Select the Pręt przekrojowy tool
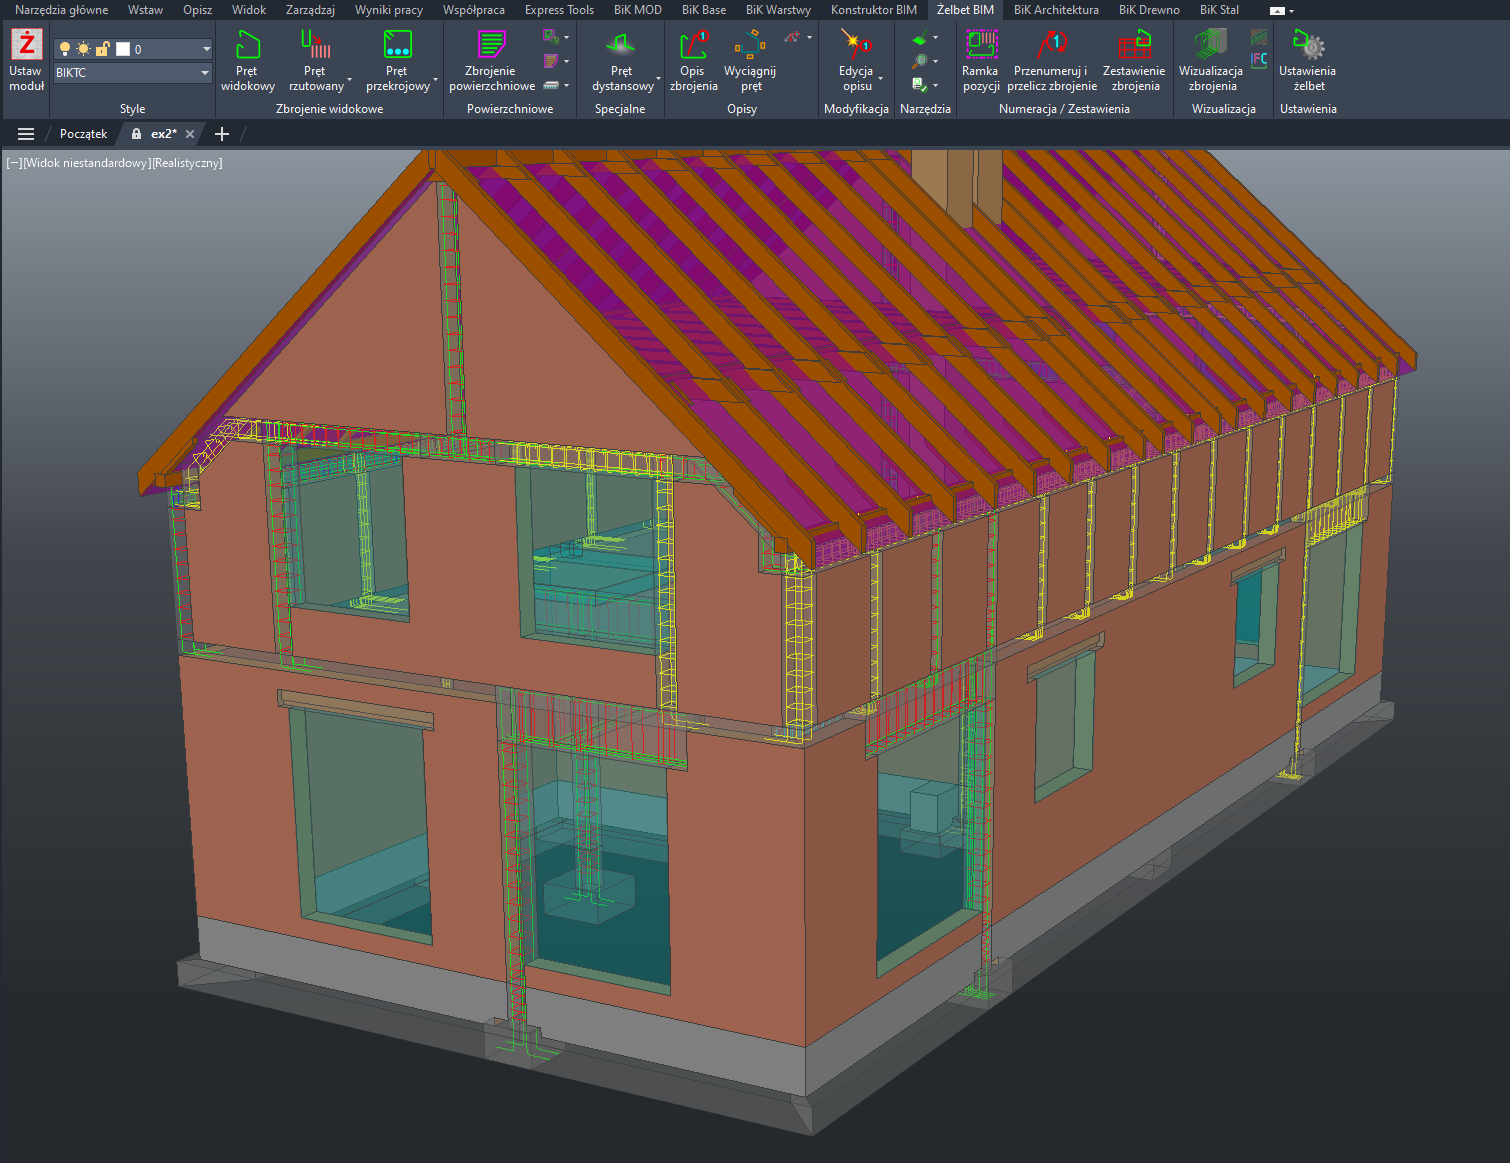Screen dimensions: 1510x1163 pyautogui.click(x=397, y=60)
